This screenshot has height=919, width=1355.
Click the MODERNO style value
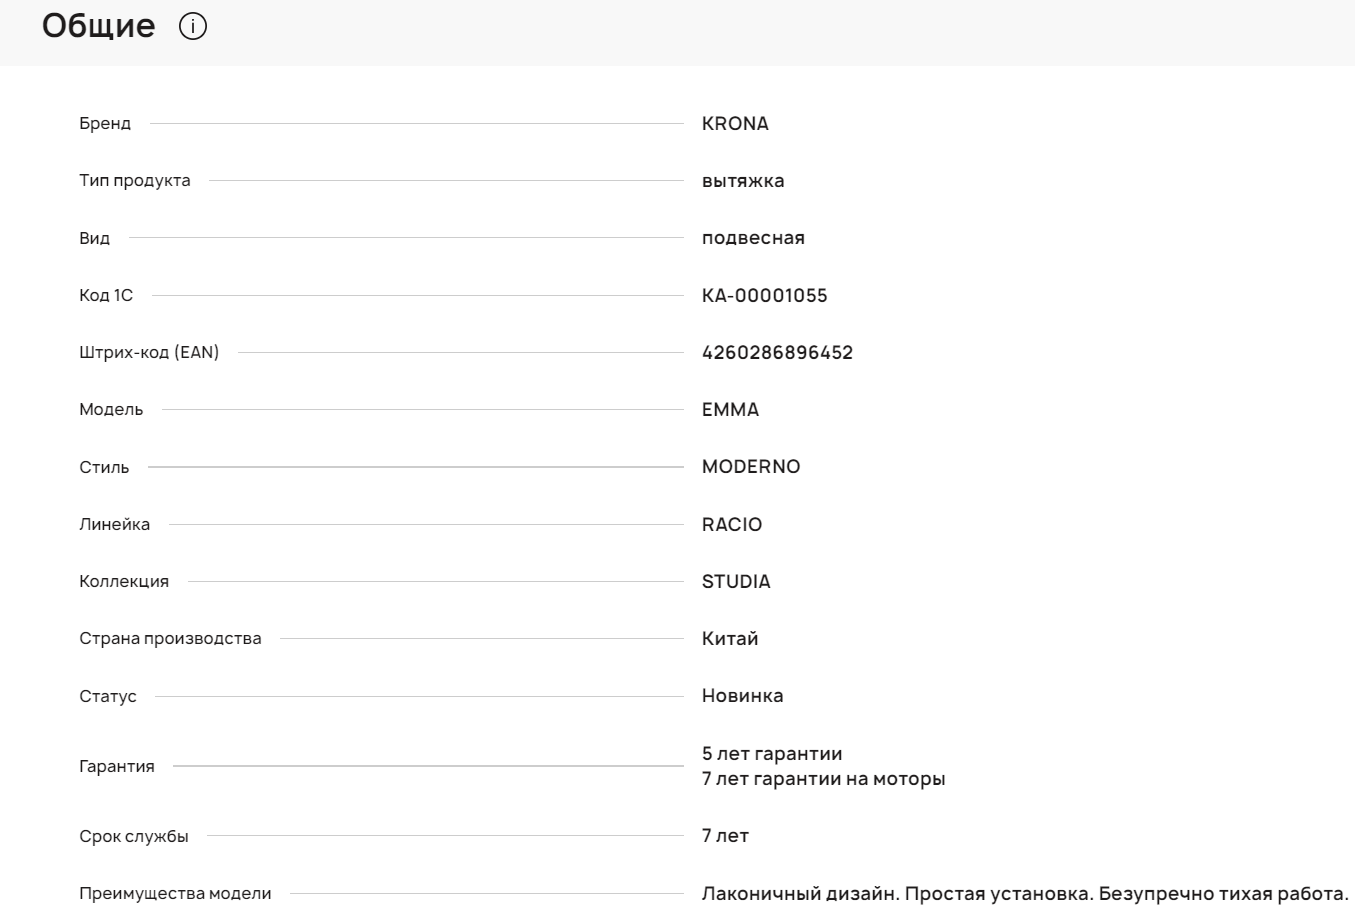751,467
